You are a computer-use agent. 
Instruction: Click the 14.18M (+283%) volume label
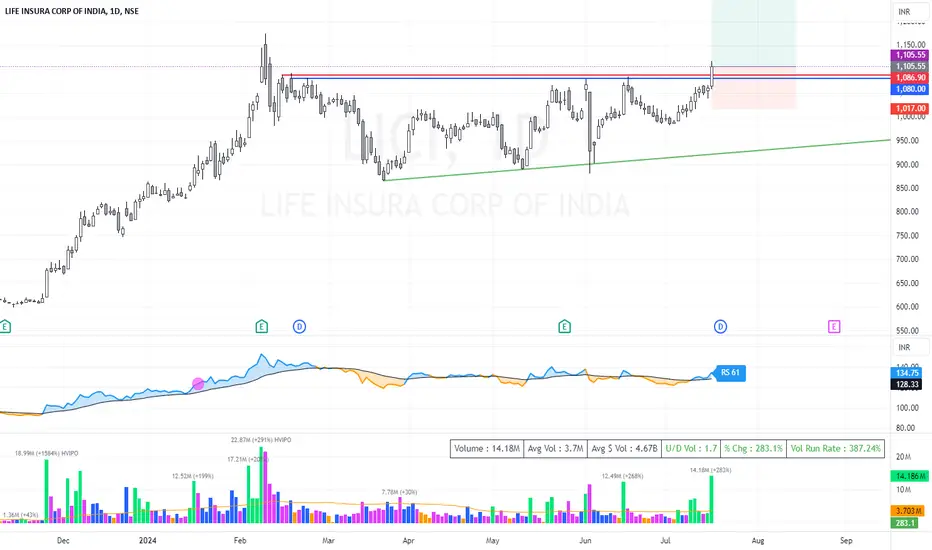[x=710, y=470]
